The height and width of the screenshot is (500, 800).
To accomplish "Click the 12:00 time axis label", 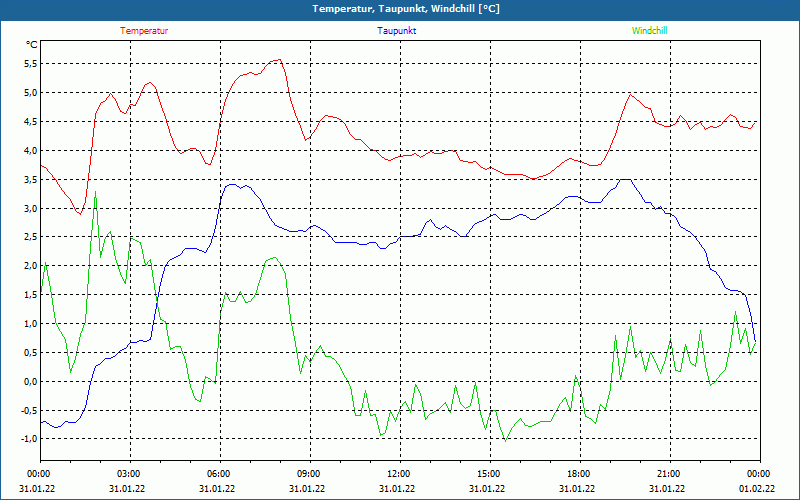I will pos(397,474).
